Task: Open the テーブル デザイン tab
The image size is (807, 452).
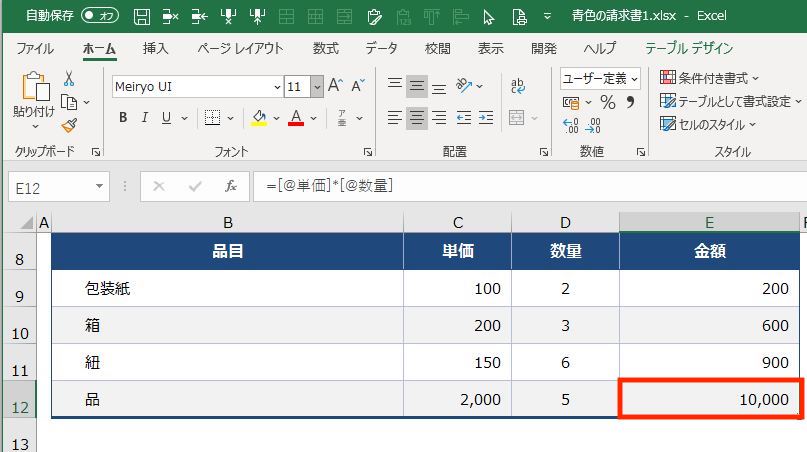Action: [689, 48]
